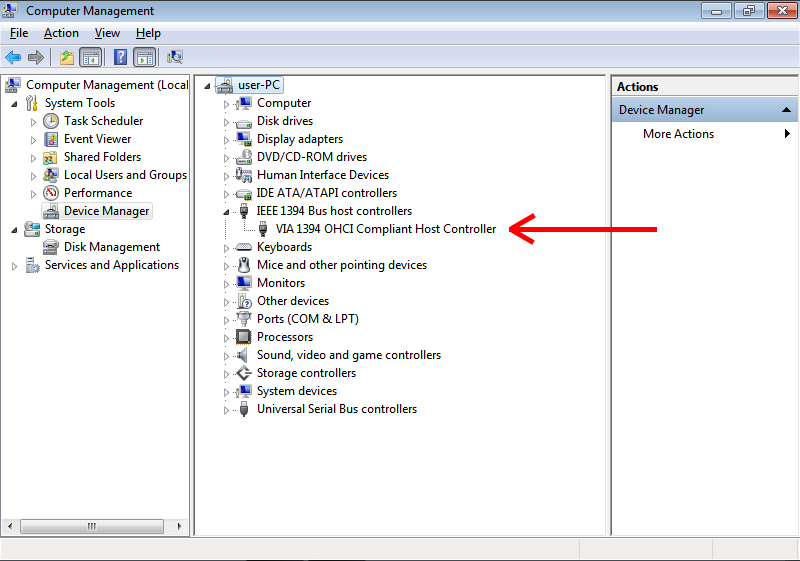800x561 pixels.
Task: Expand the Disk drives category
Action: tap(226, 122)
